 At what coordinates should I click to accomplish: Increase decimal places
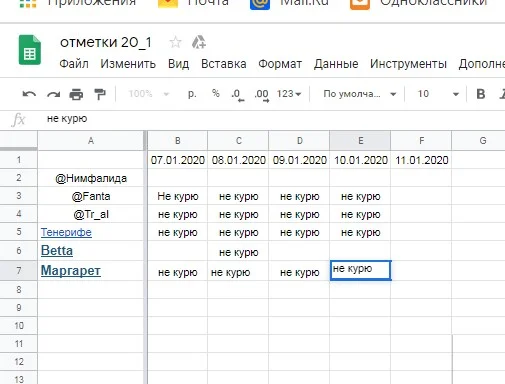[x=262, y=95]
